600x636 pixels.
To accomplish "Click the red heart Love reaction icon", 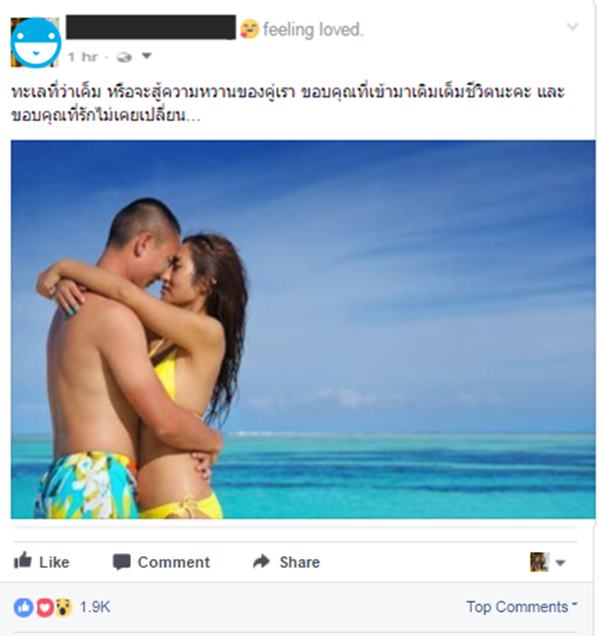I will [x=45, y=608].
